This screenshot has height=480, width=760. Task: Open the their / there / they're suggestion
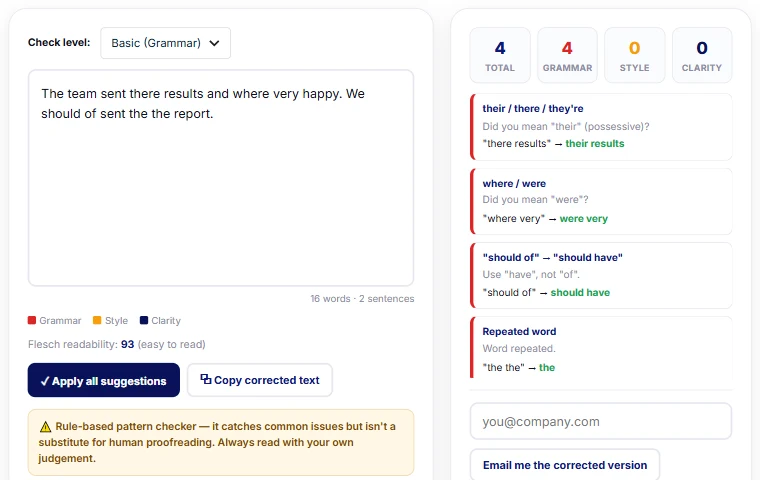601,127
